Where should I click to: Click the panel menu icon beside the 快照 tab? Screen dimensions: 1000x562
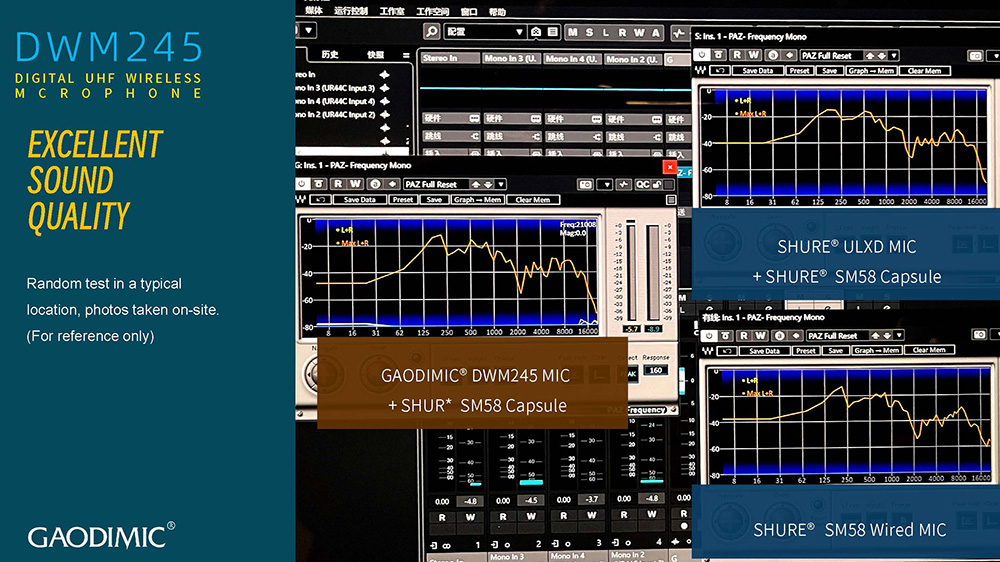click(x=406, y=55)
